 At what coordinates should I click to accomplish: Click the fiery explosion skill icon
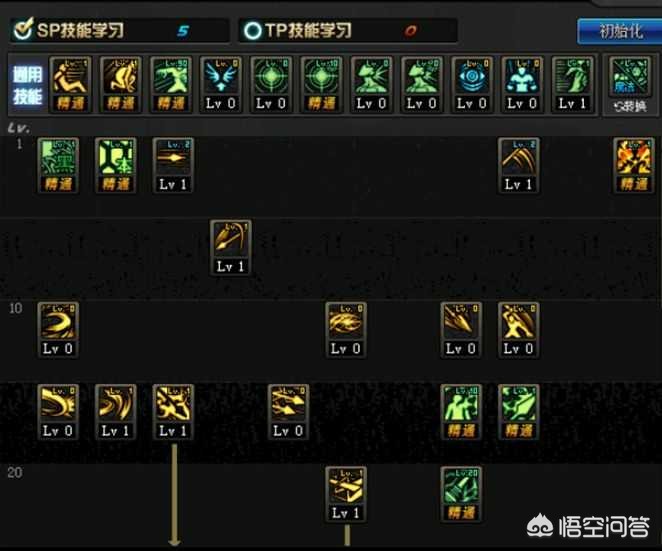click(x=633, y=165)
